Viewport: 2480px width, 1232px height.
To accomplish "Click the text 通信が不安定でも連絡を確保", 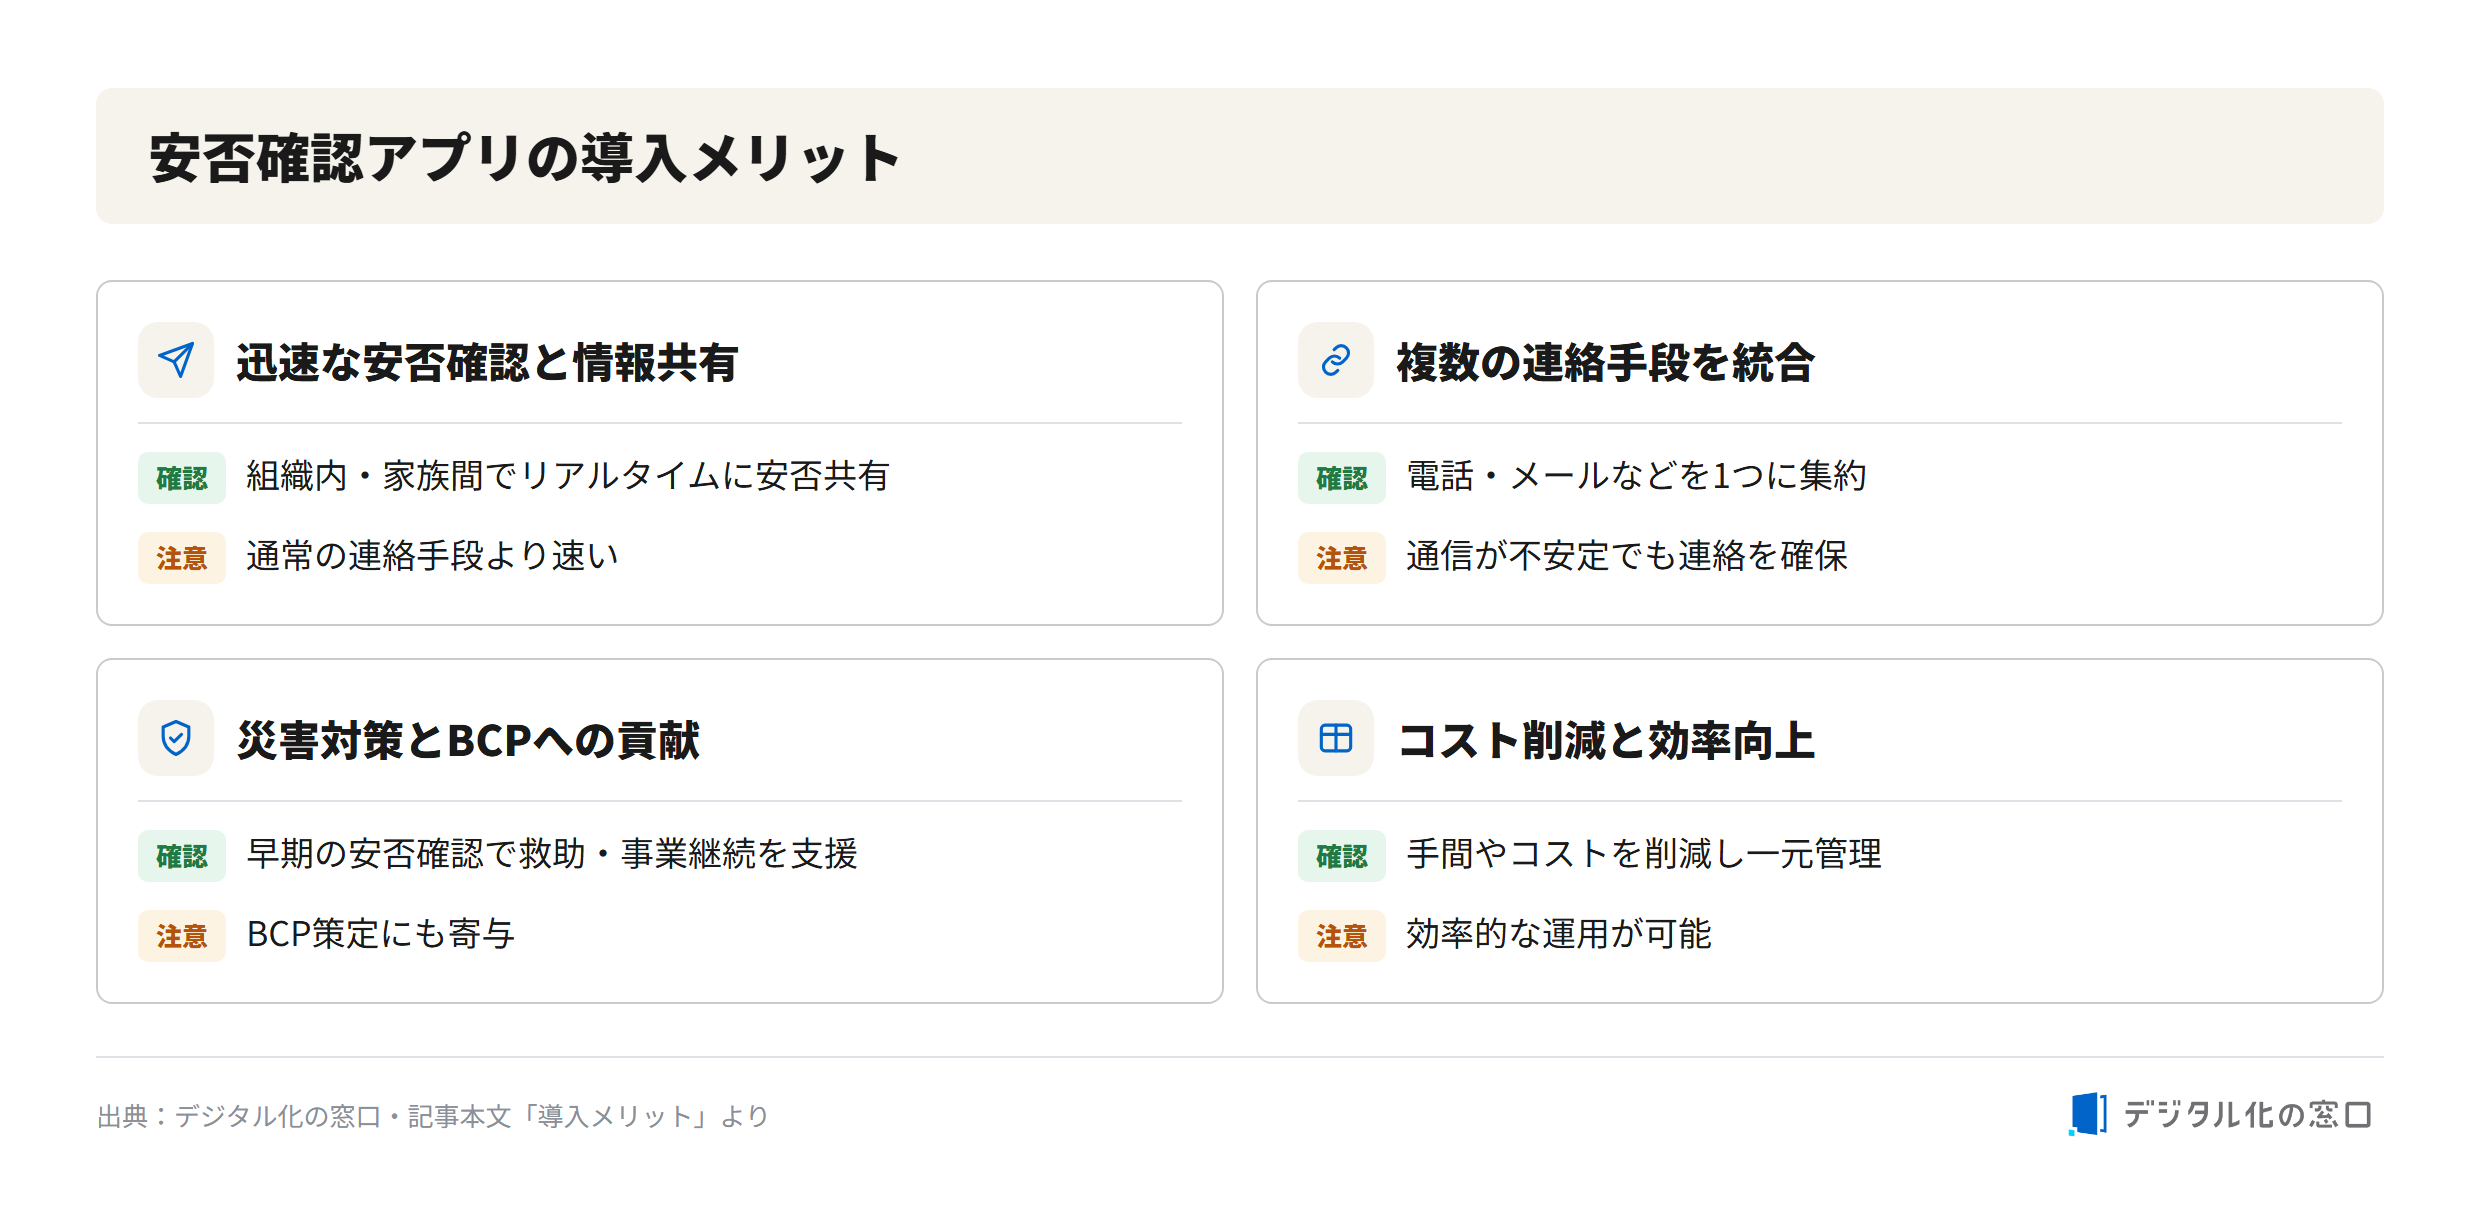I will (1627, 556).
